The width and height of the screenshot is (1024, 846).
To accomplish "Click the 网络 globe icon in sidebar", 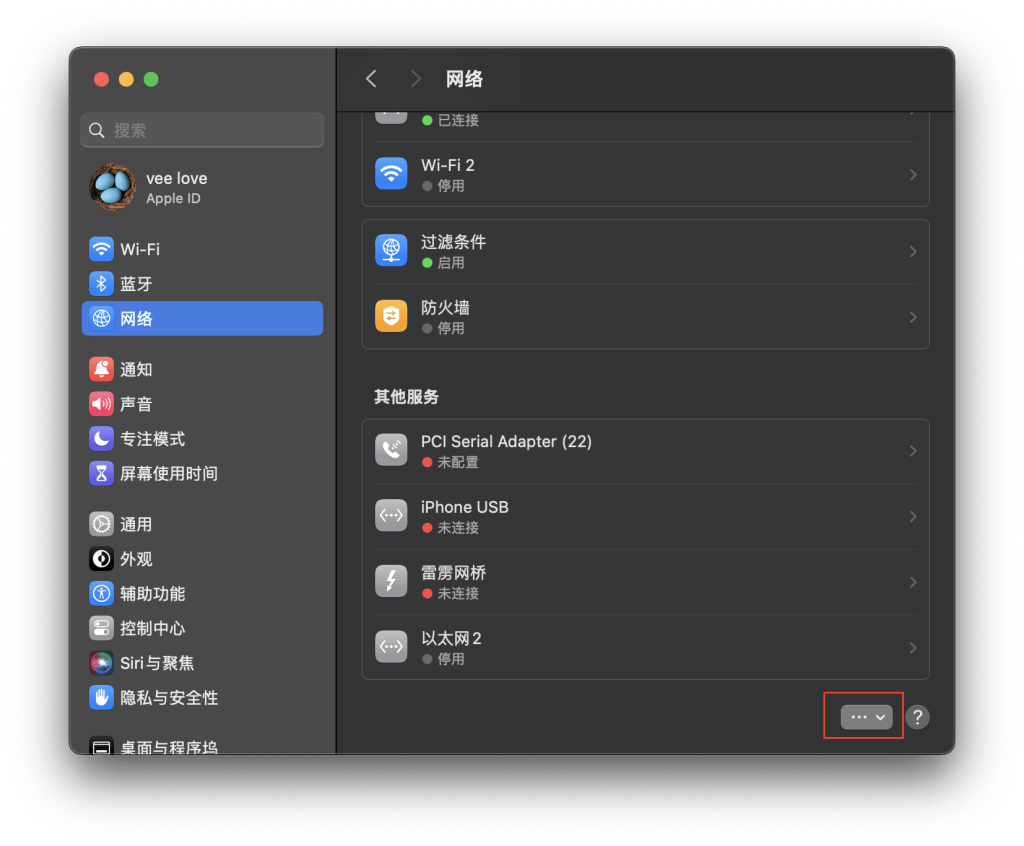I will tap(101, 318).
